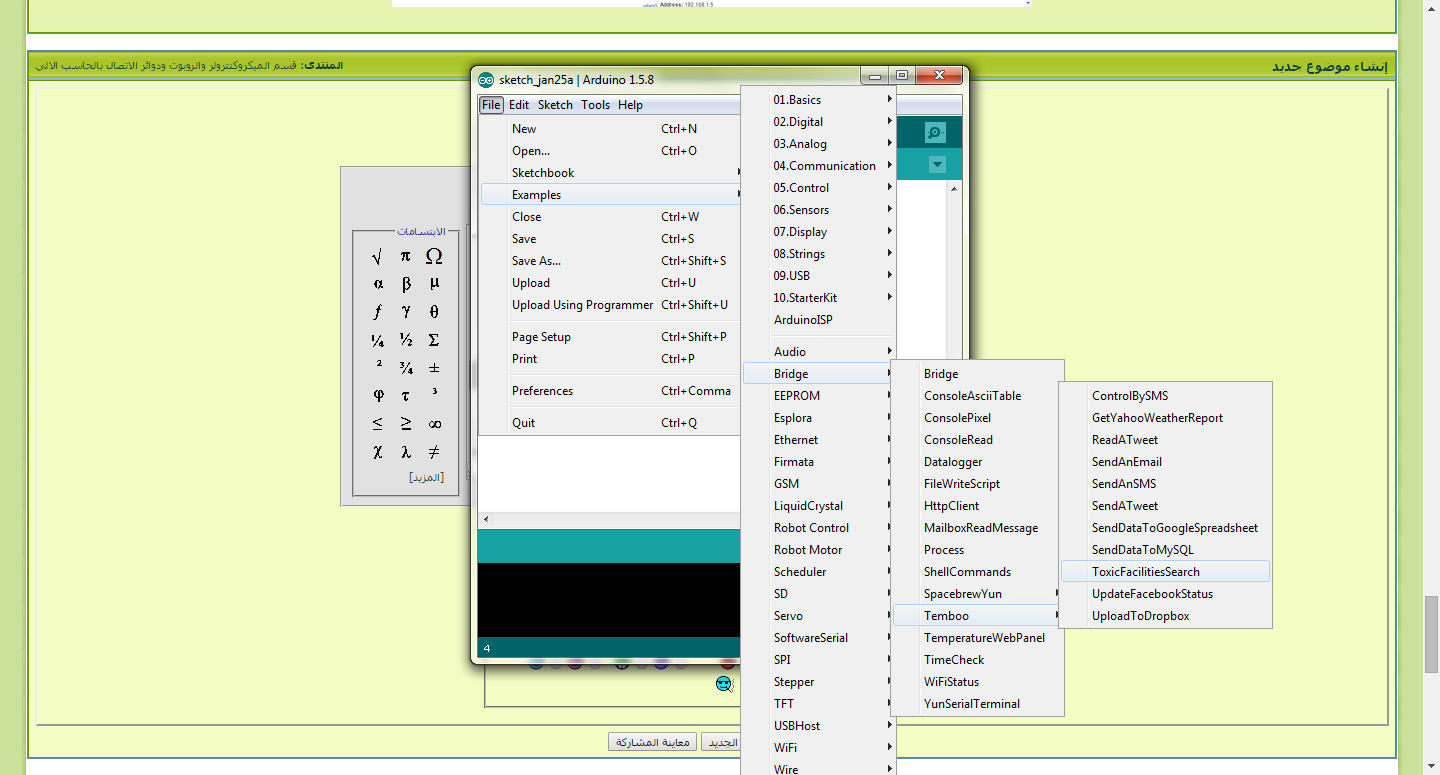
Task: Insert the mu symbol
Action: coord(434,284)
